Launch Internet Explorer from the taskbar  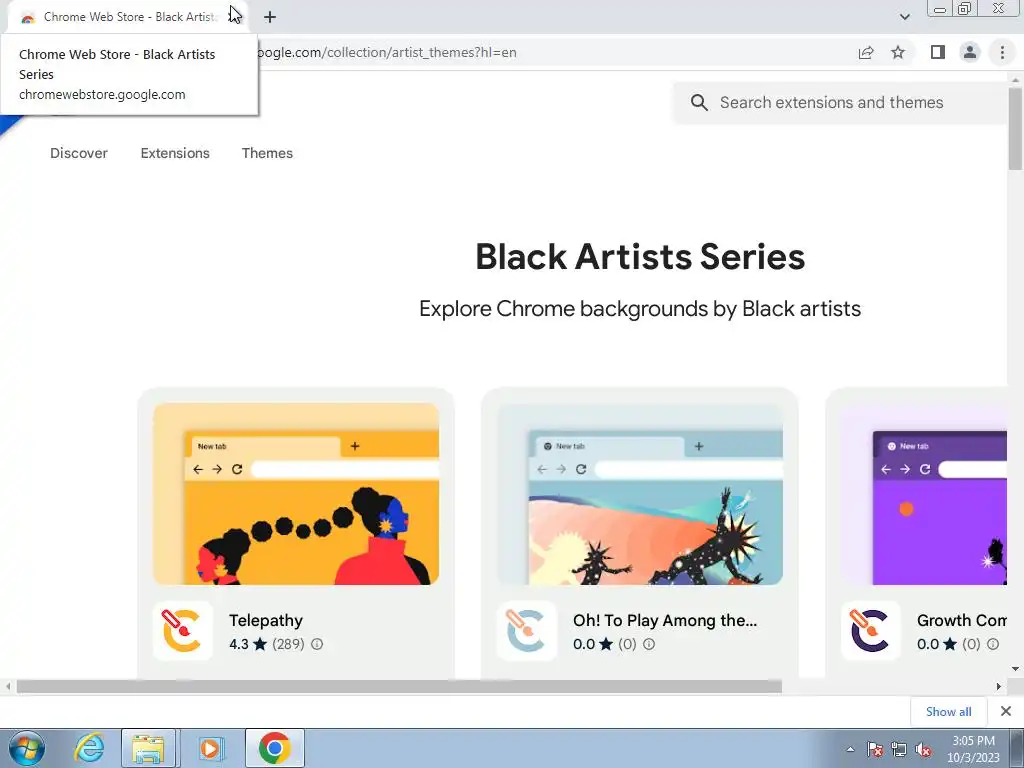pos(89,748)
